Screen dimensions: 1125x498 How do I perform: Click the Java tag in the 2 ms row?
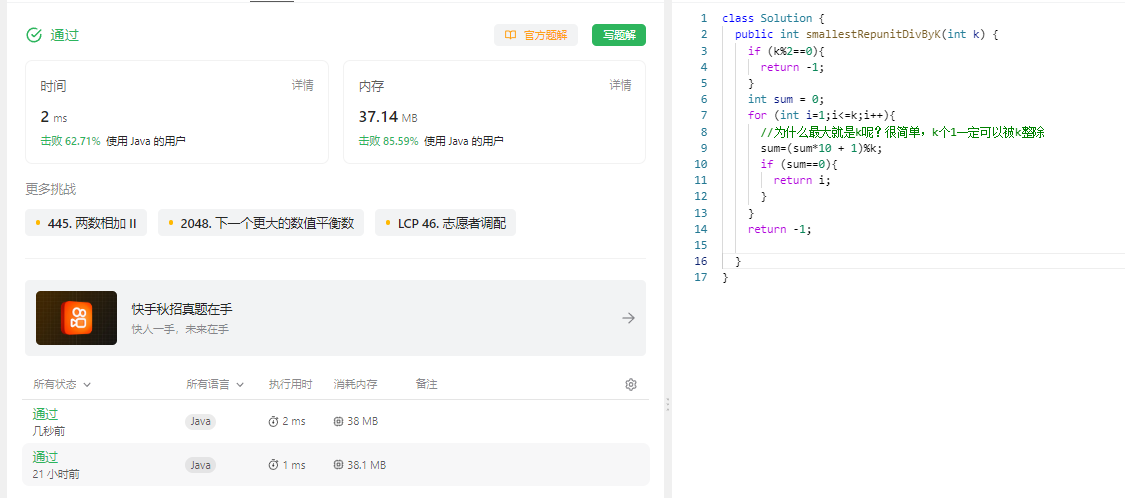[201, 421]
